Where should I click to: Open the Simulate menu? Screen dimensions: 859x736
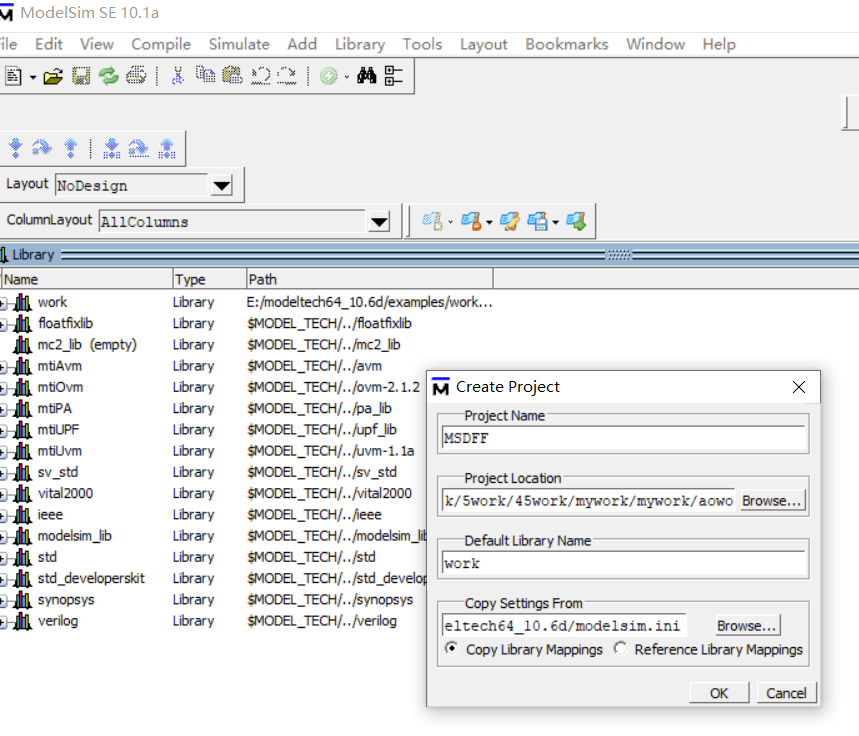click(x=239, y=44)
